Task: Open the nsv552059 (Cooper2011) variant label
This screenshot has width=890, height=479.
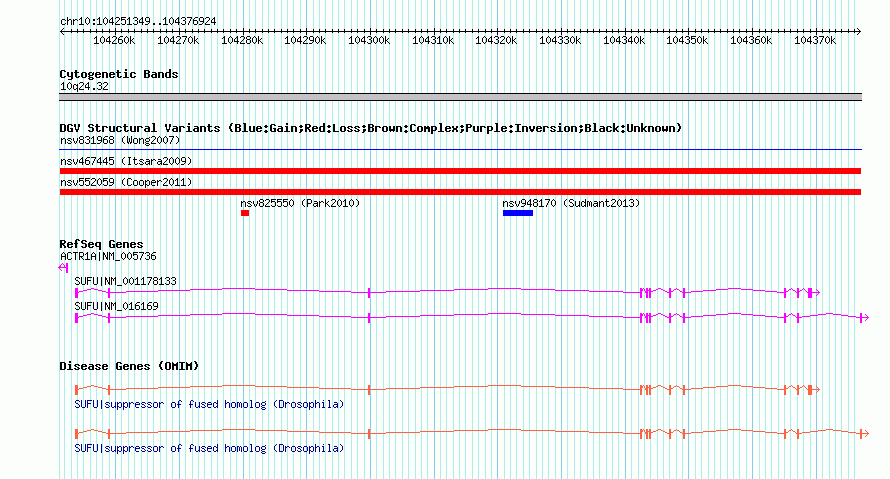Action: (126, 182)
